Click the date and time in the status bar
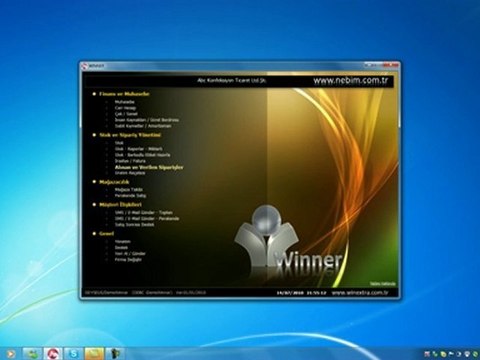The width and height of the screenshot is (480, 360). pyautogui.click(x=301, y=293)
